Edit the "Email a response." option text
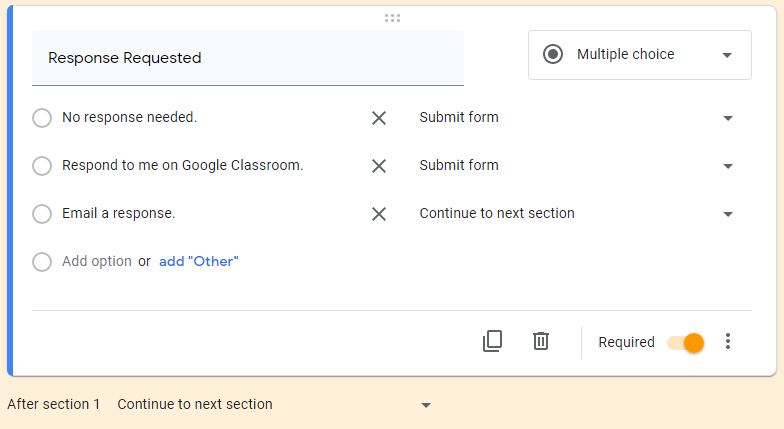Screen dimensions: 784x429 118,214
